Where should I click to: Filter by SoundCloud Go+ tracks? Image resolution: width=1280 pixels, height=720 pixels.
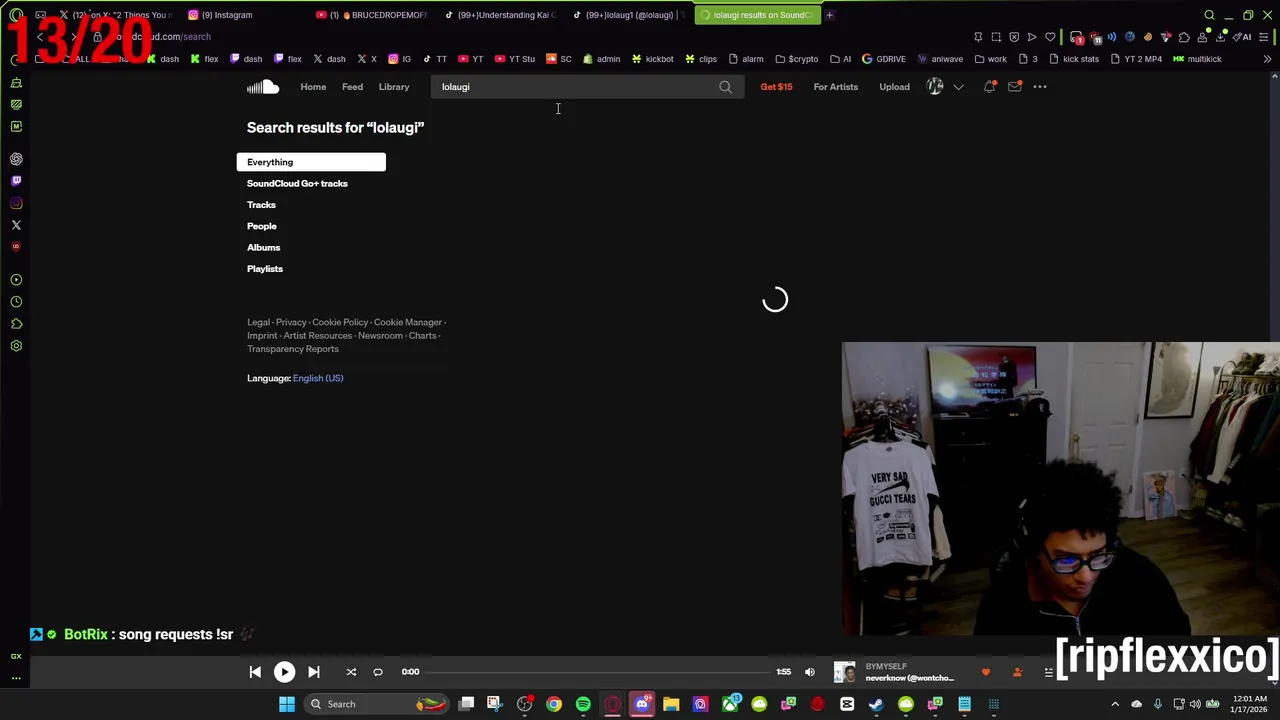[x=297, y=184]
